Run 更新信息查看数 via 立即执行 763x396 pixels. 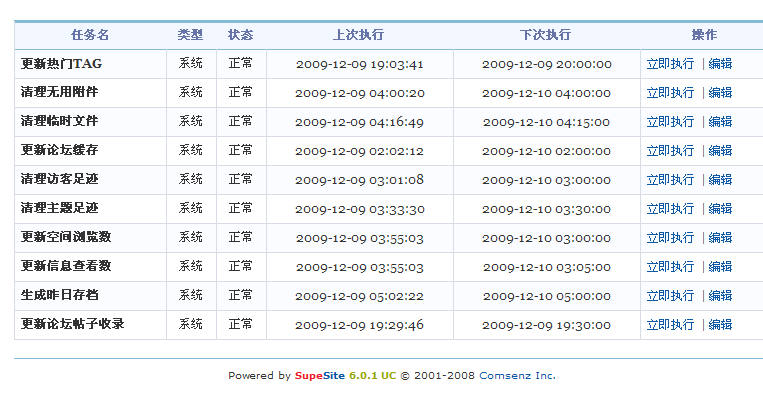670,267
